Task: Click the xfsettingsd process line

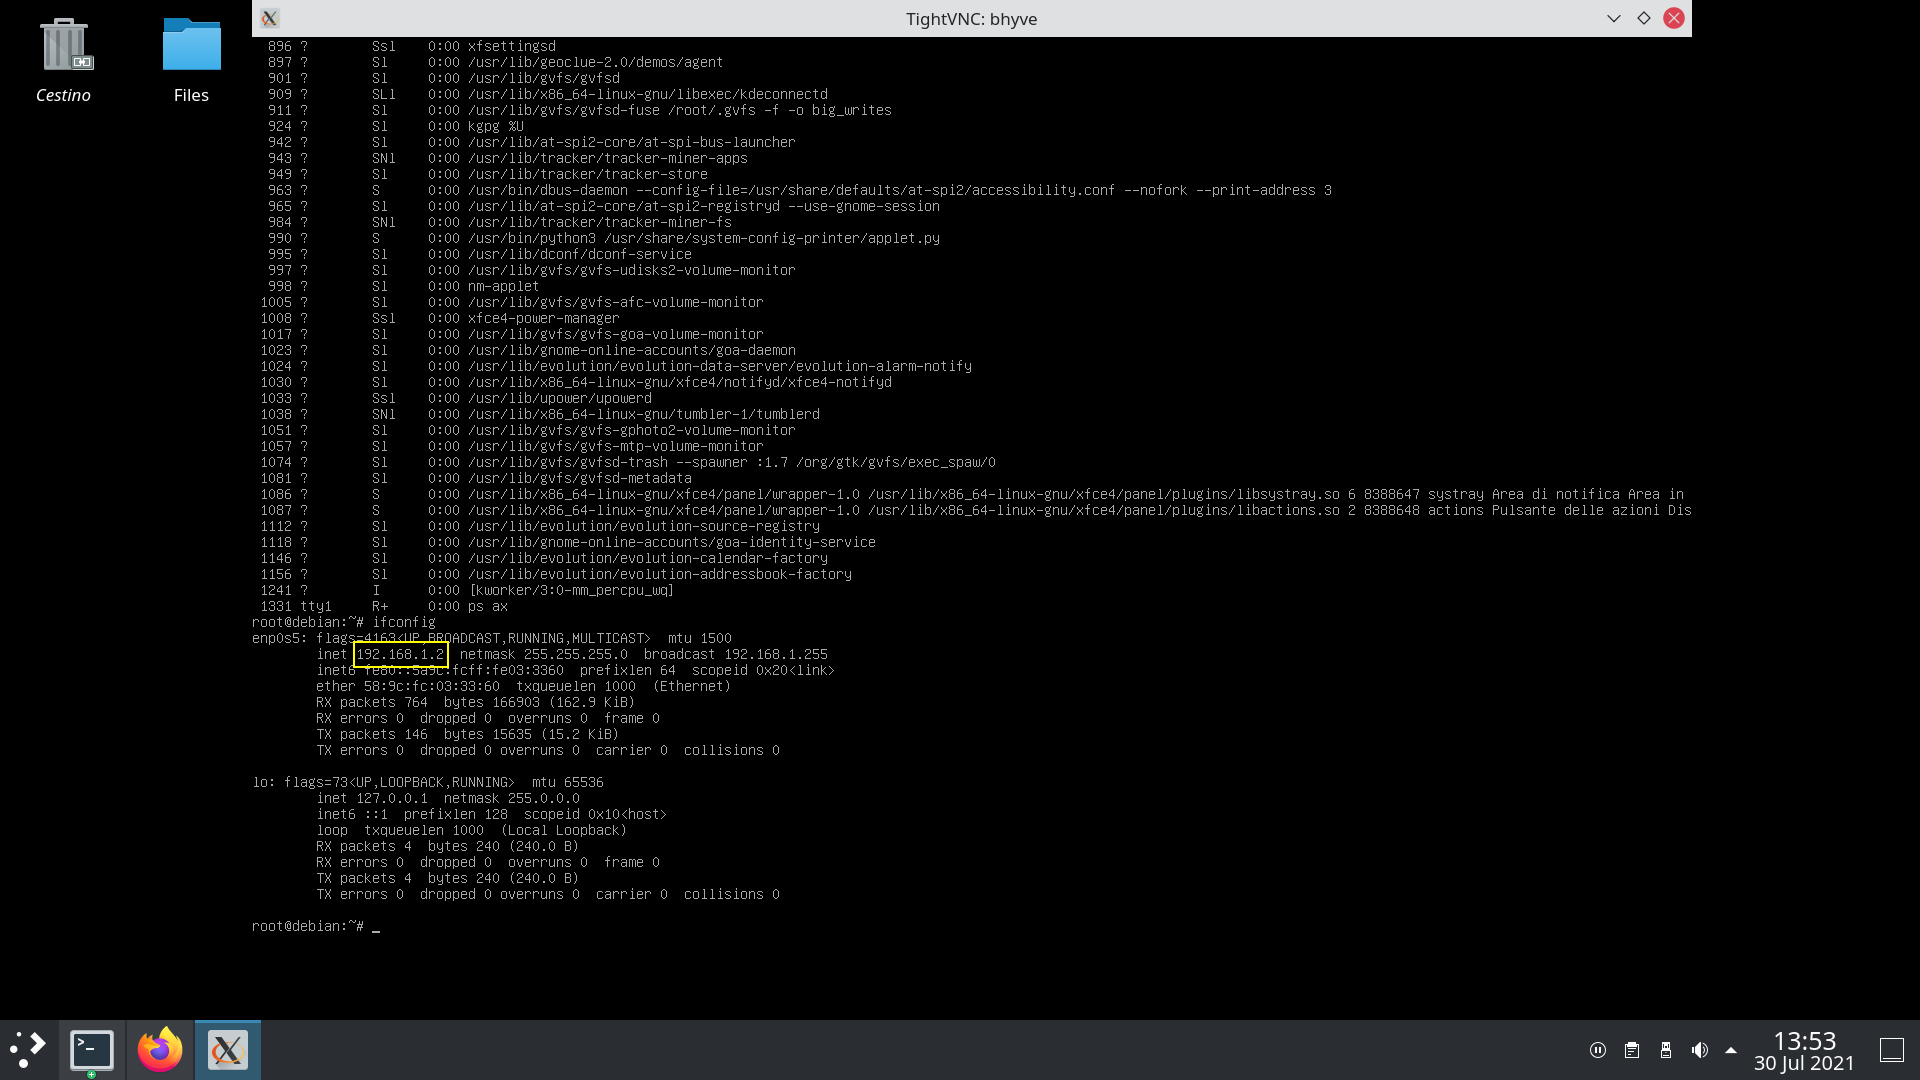Action: [411, 46]
